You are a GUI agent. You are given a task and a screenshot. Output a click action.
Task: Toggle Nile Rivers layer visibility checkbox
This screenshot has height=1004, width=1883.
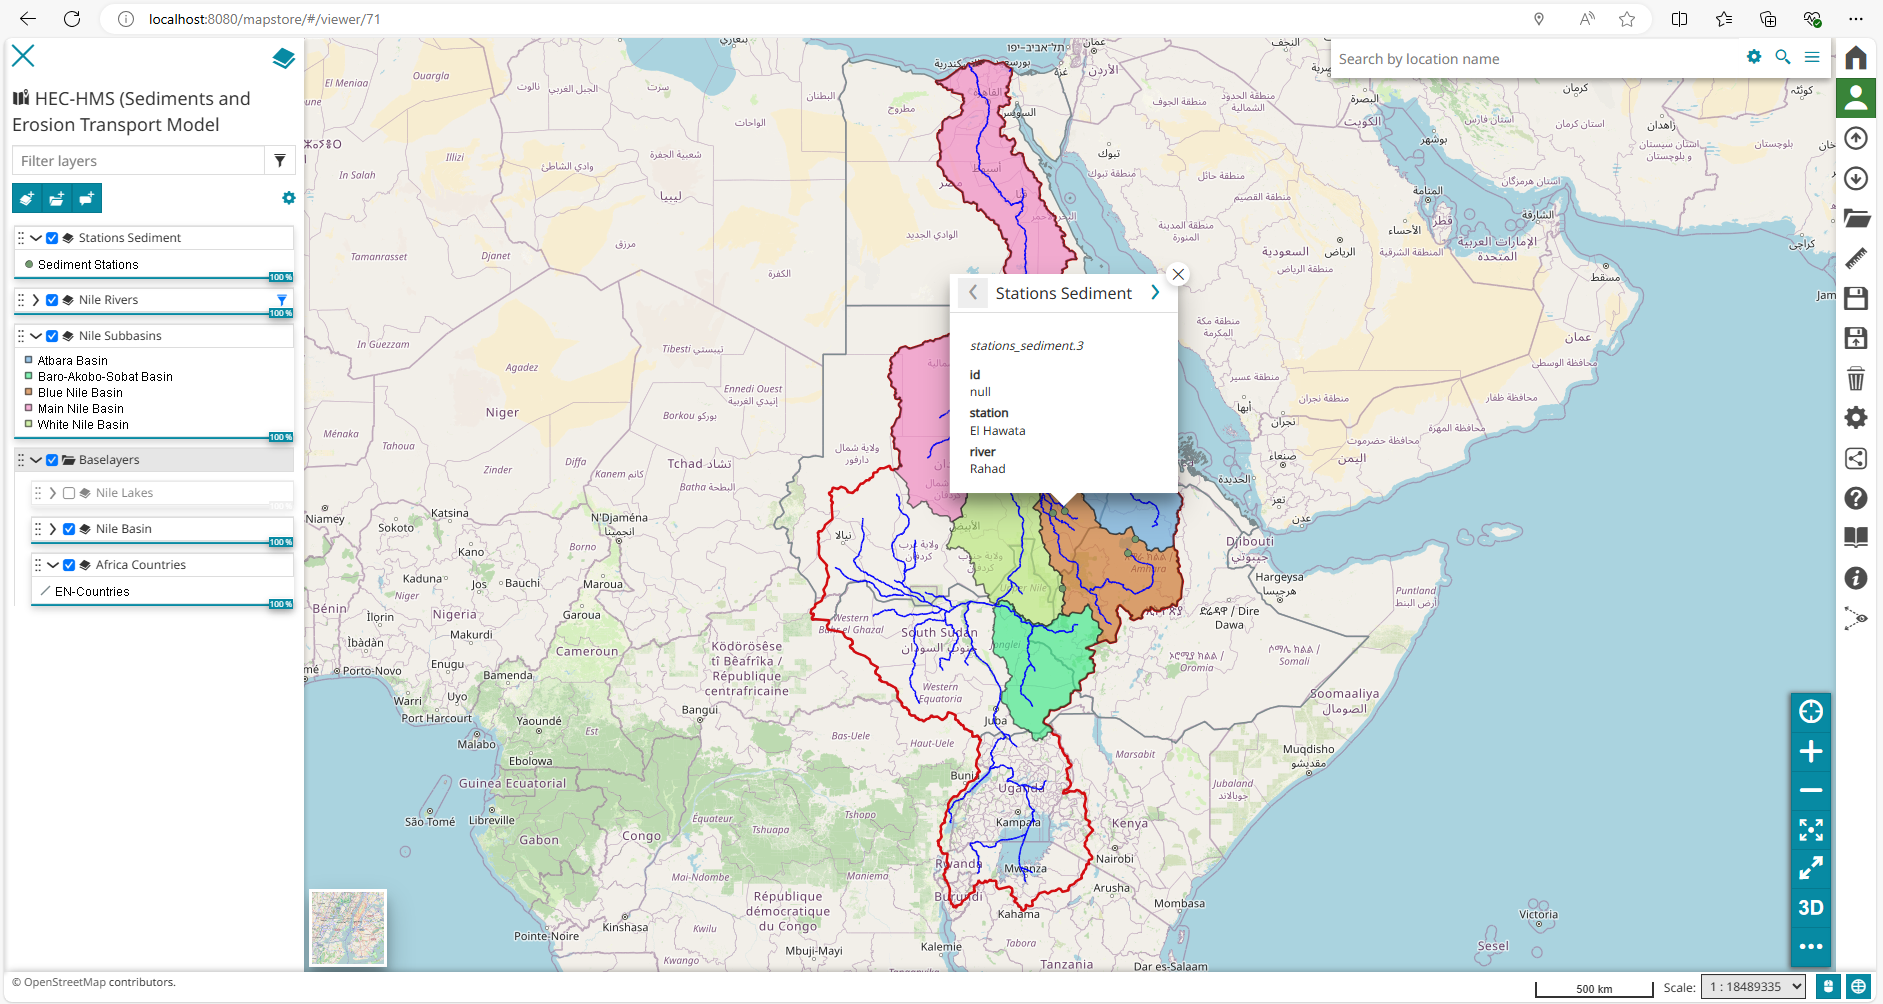click(52, 300)
